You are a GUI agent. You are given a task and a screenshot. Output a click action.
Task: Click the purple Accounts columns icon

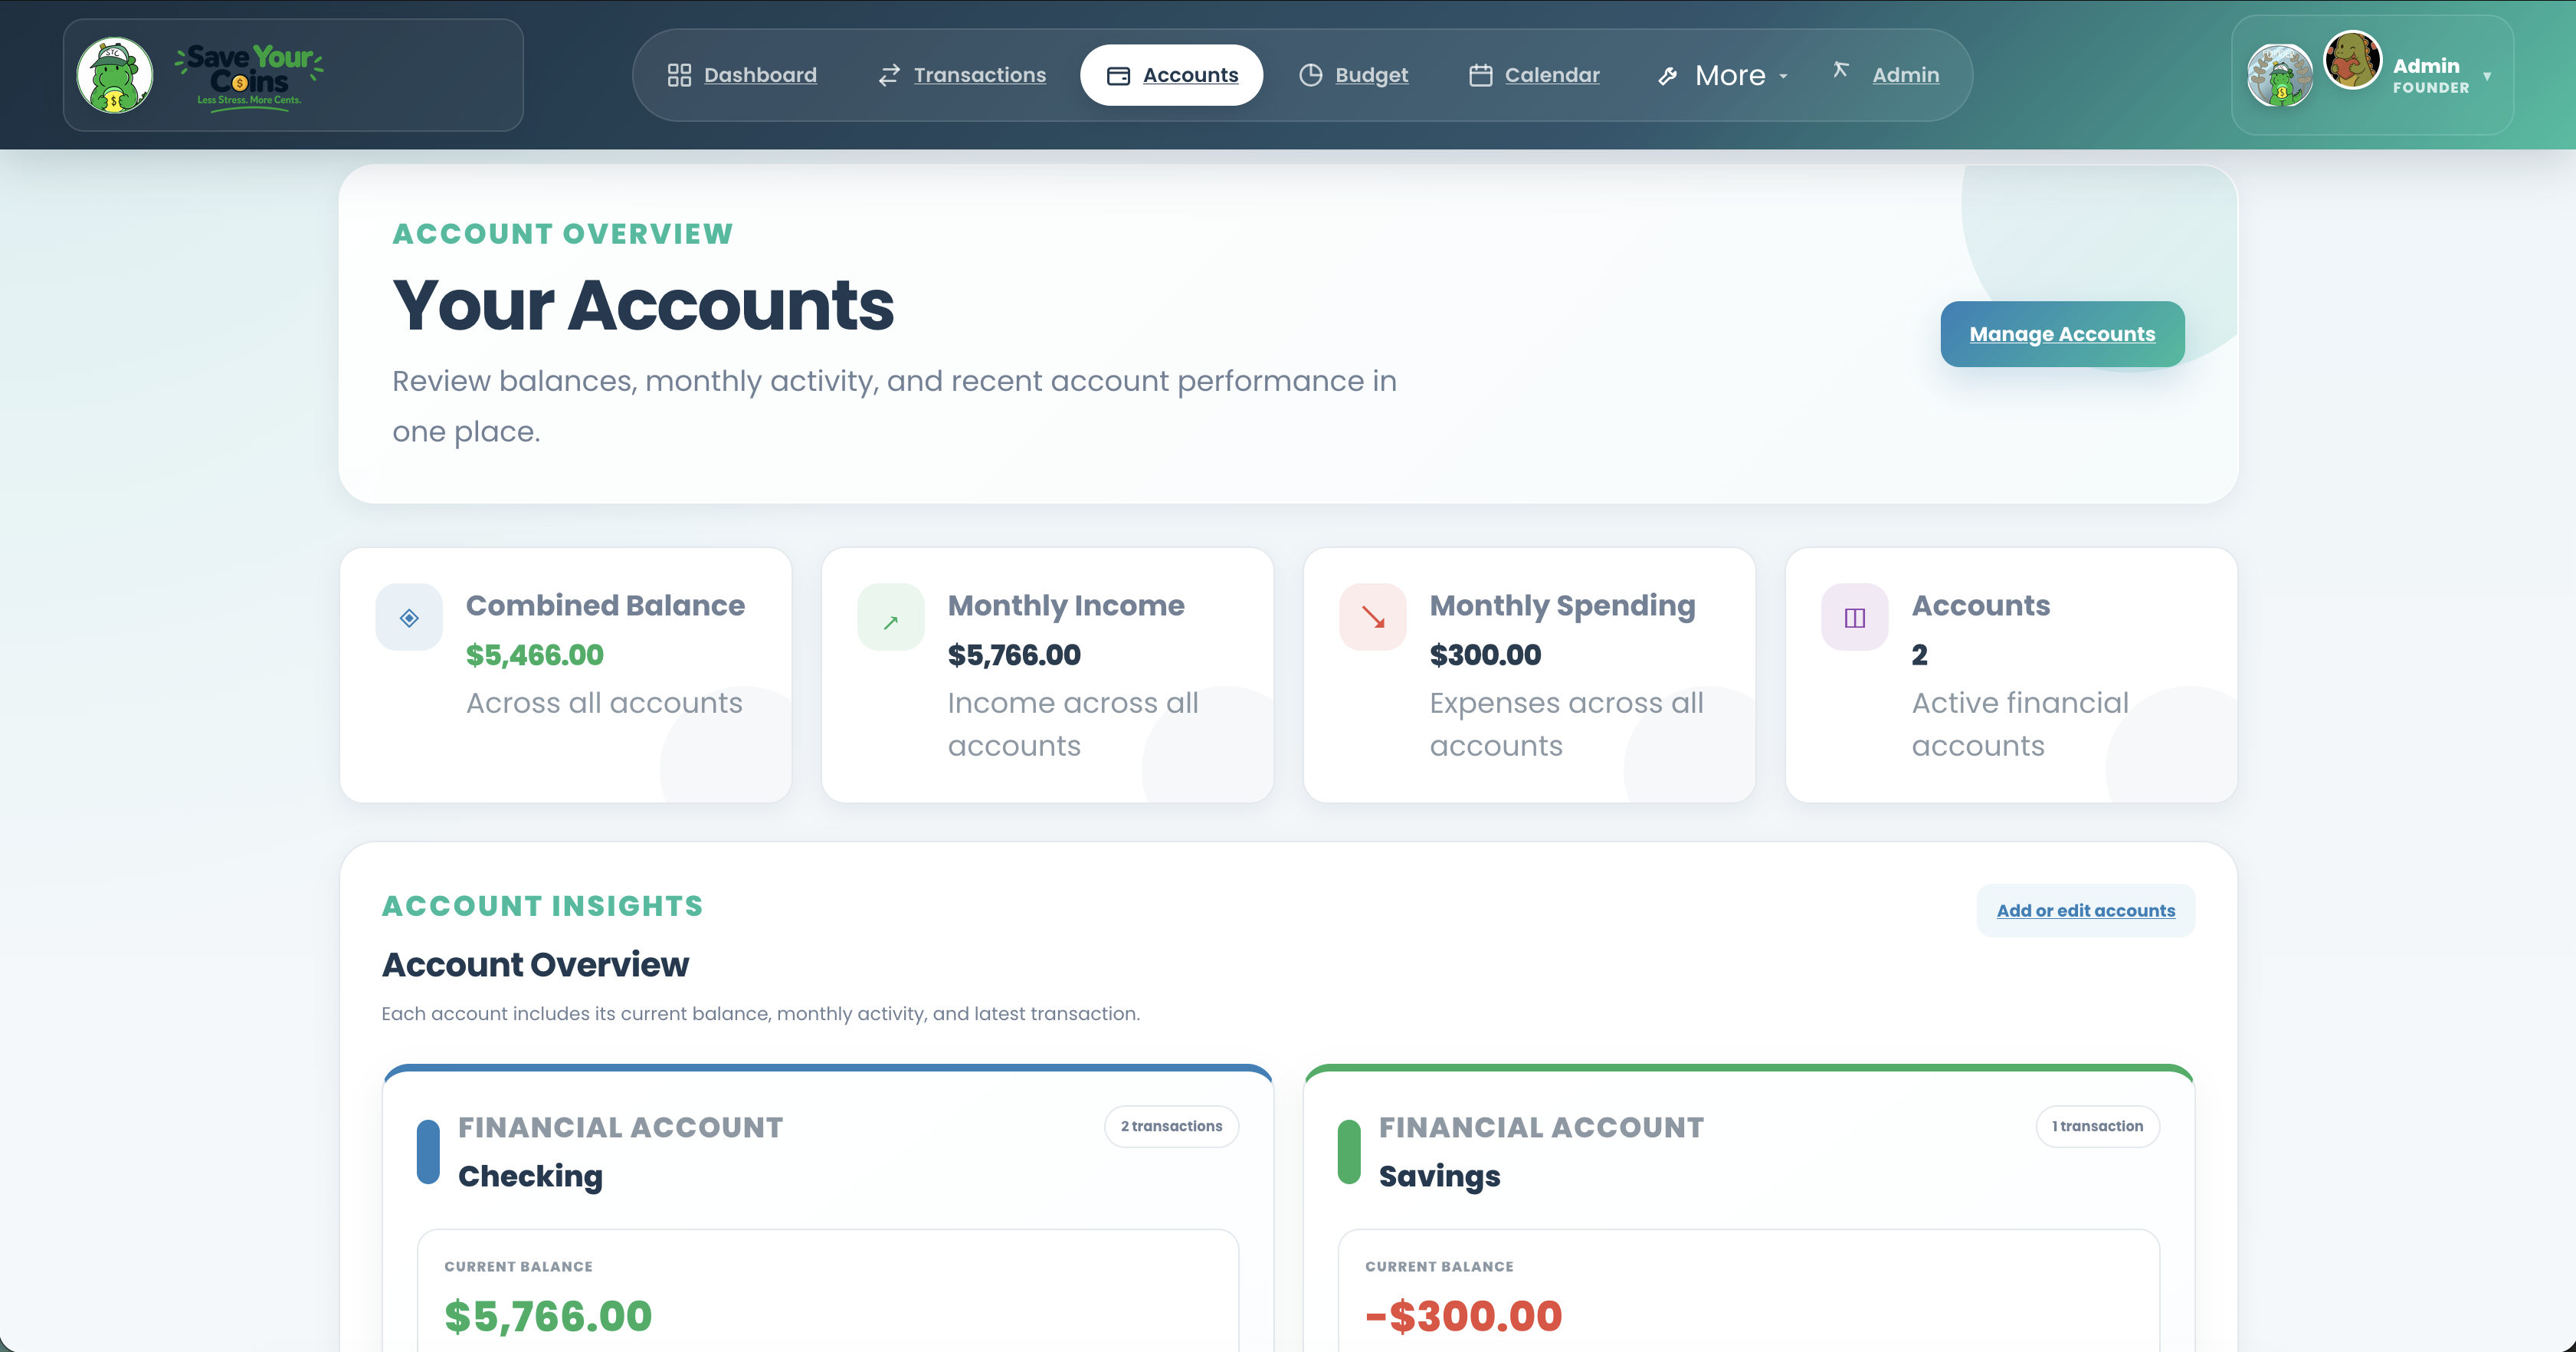tap(1855, 617)
